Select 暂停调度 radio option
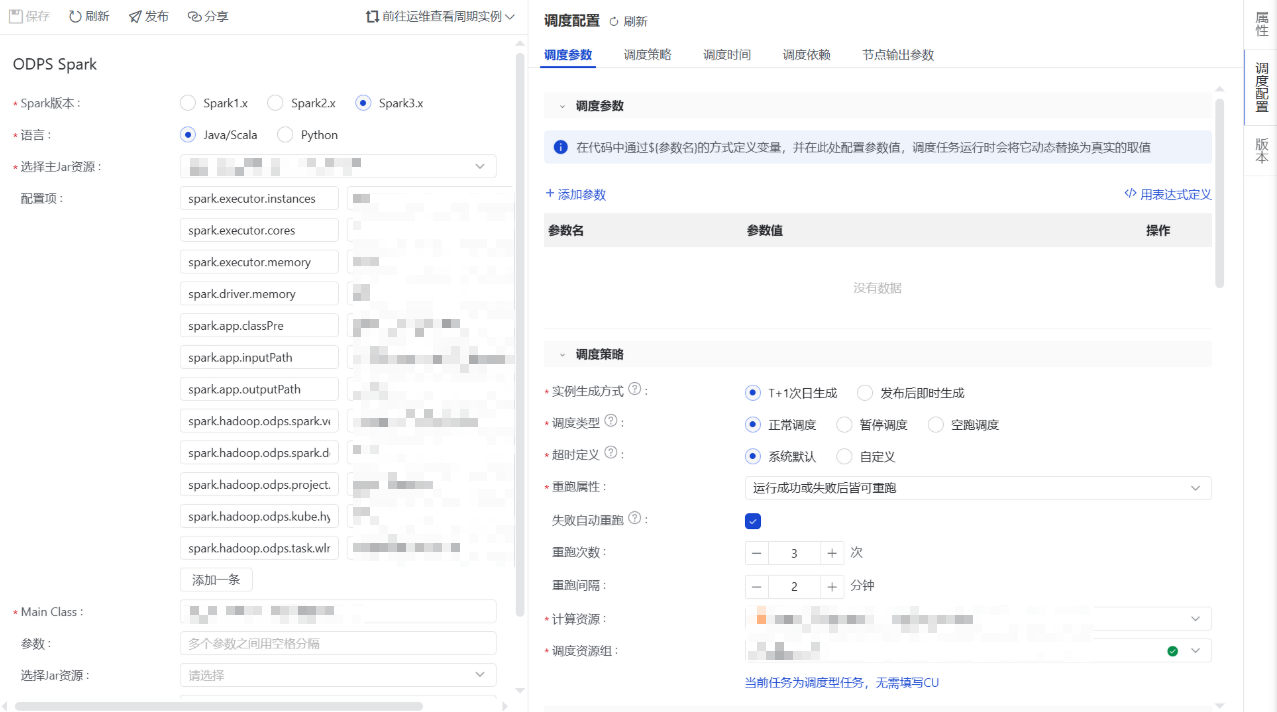Screen dimensions: 1277x712 coord(844,425)
